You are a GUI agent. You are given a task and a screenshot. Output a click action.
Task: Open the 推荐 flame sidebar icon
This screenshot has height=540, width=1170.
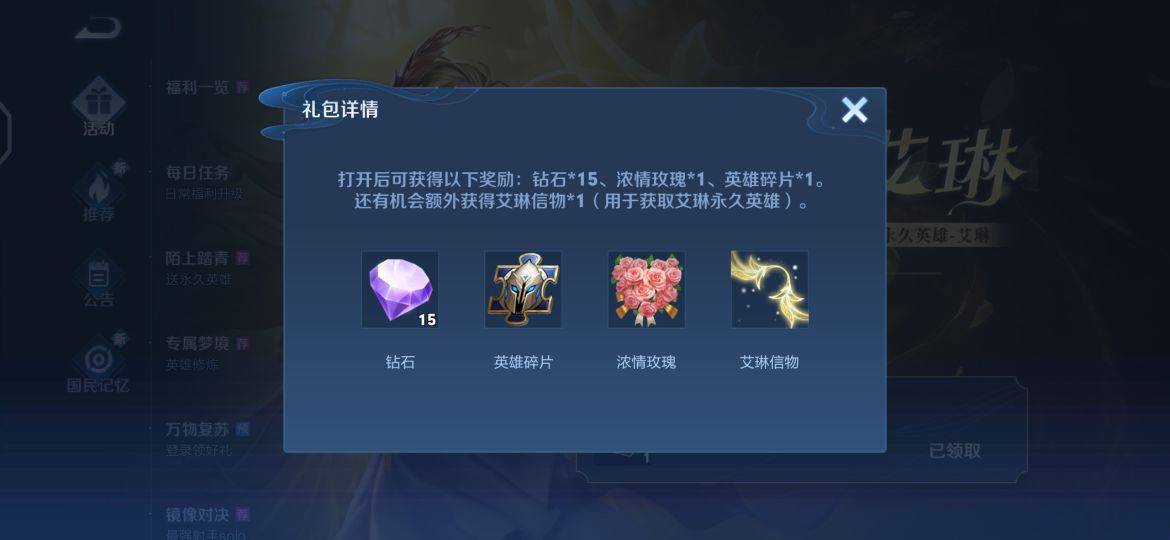tap(98, 192)
